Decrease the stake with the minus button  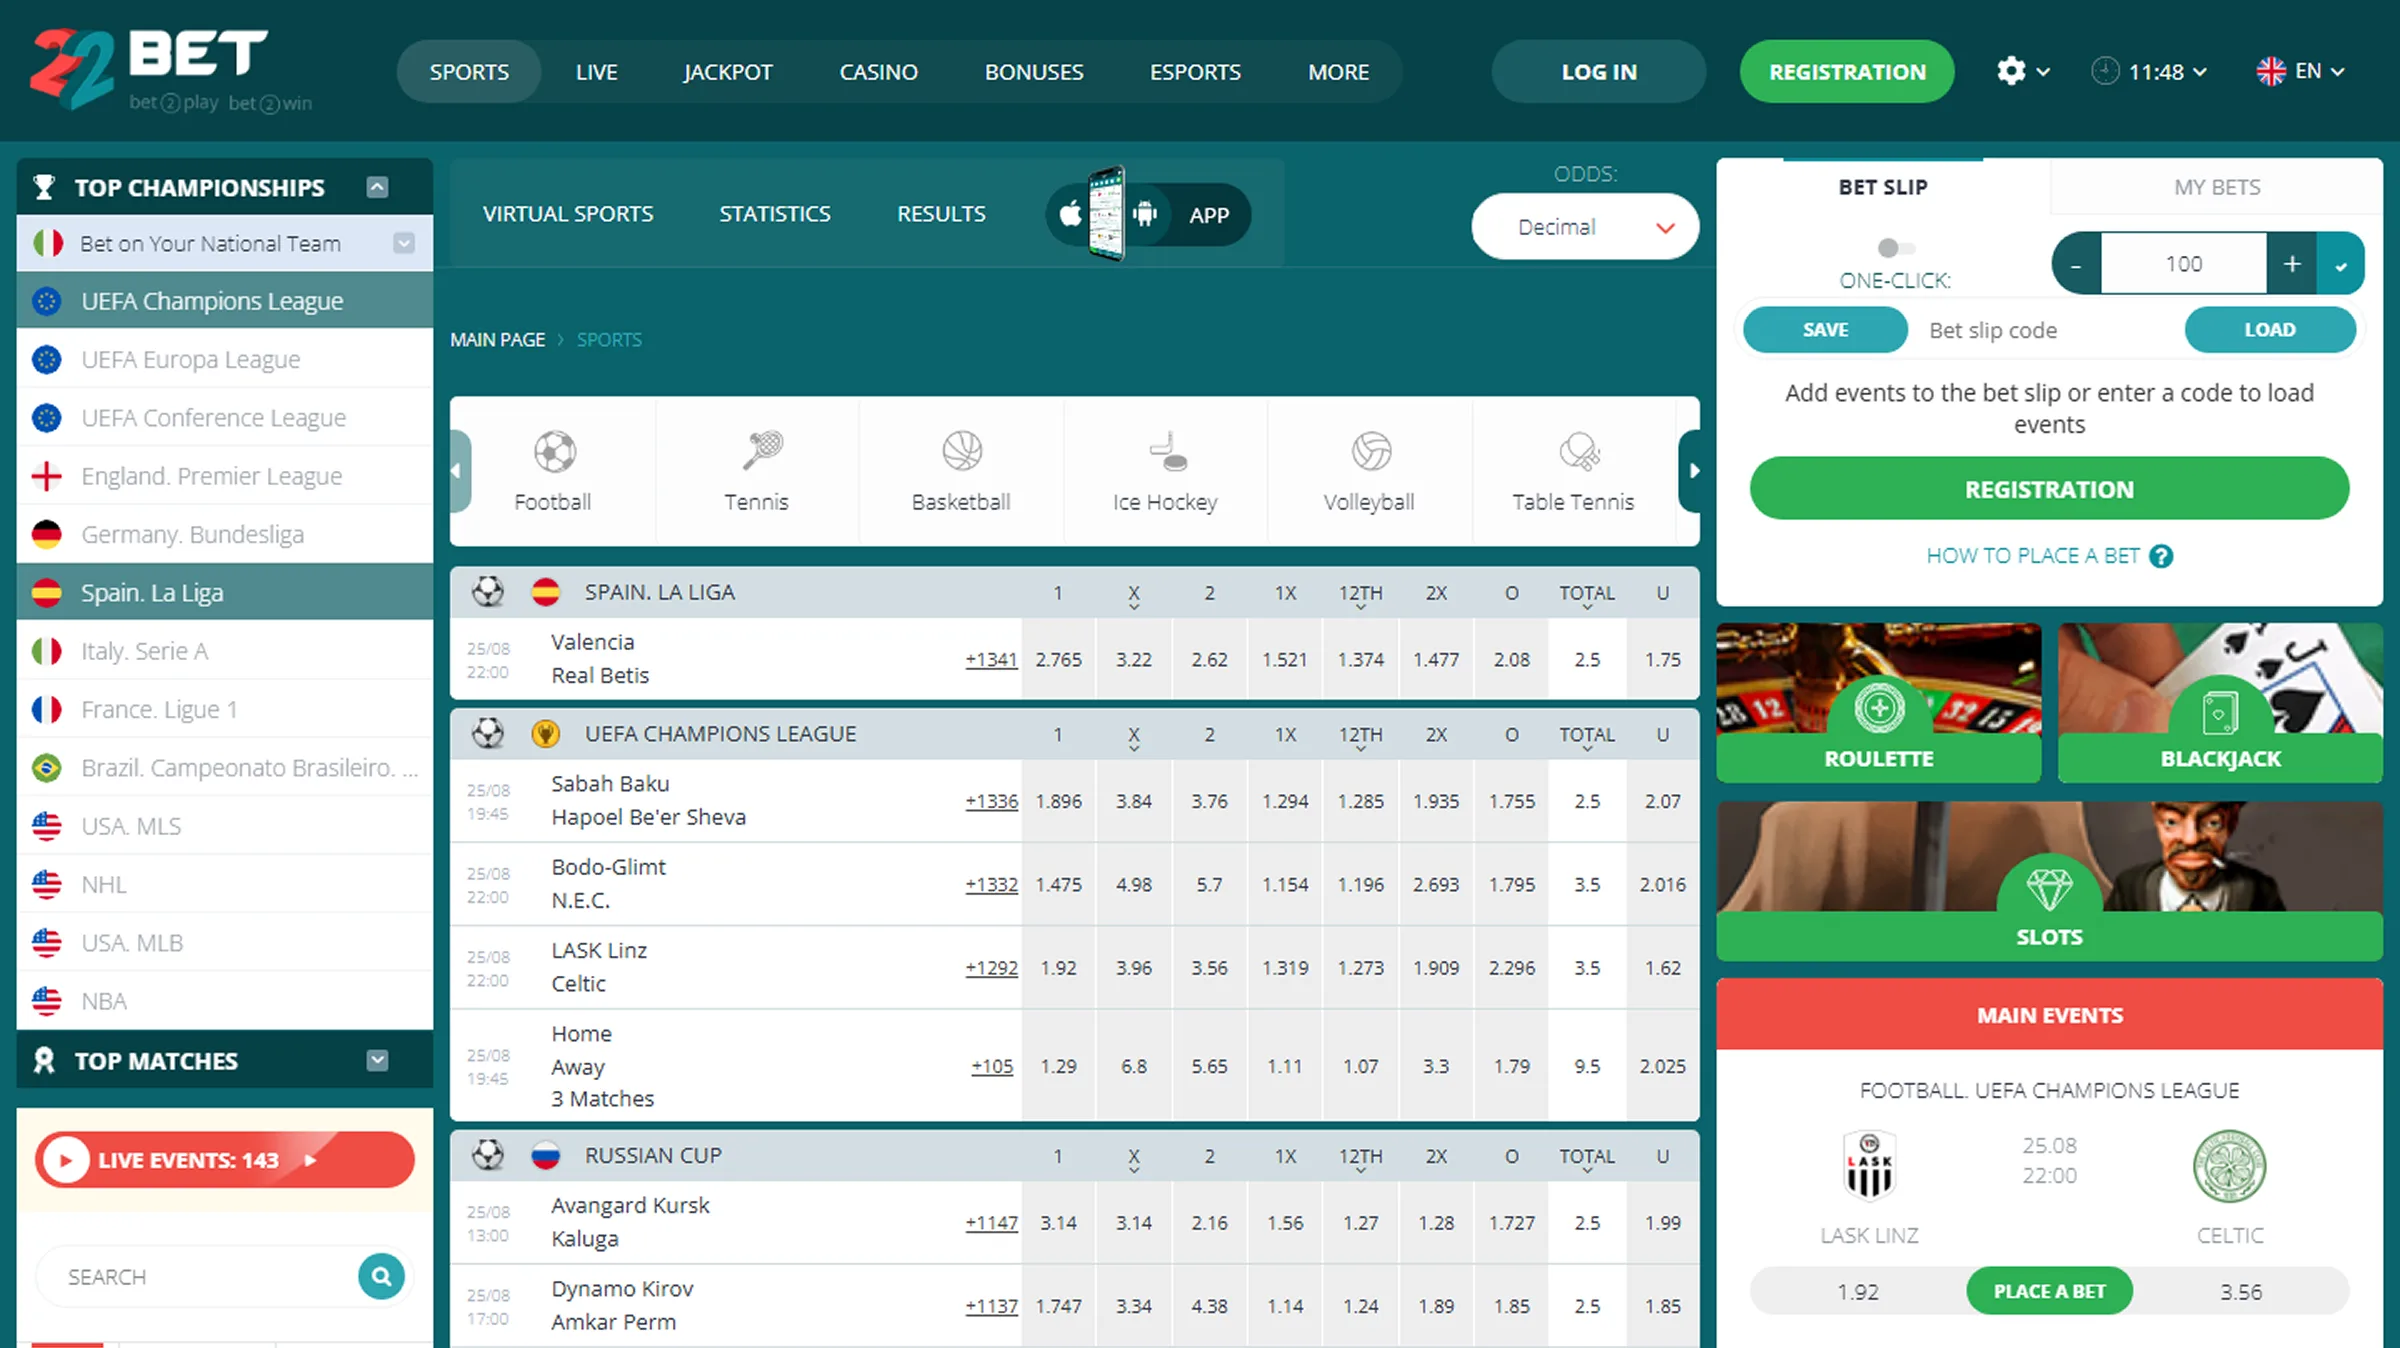(2076, 264)
